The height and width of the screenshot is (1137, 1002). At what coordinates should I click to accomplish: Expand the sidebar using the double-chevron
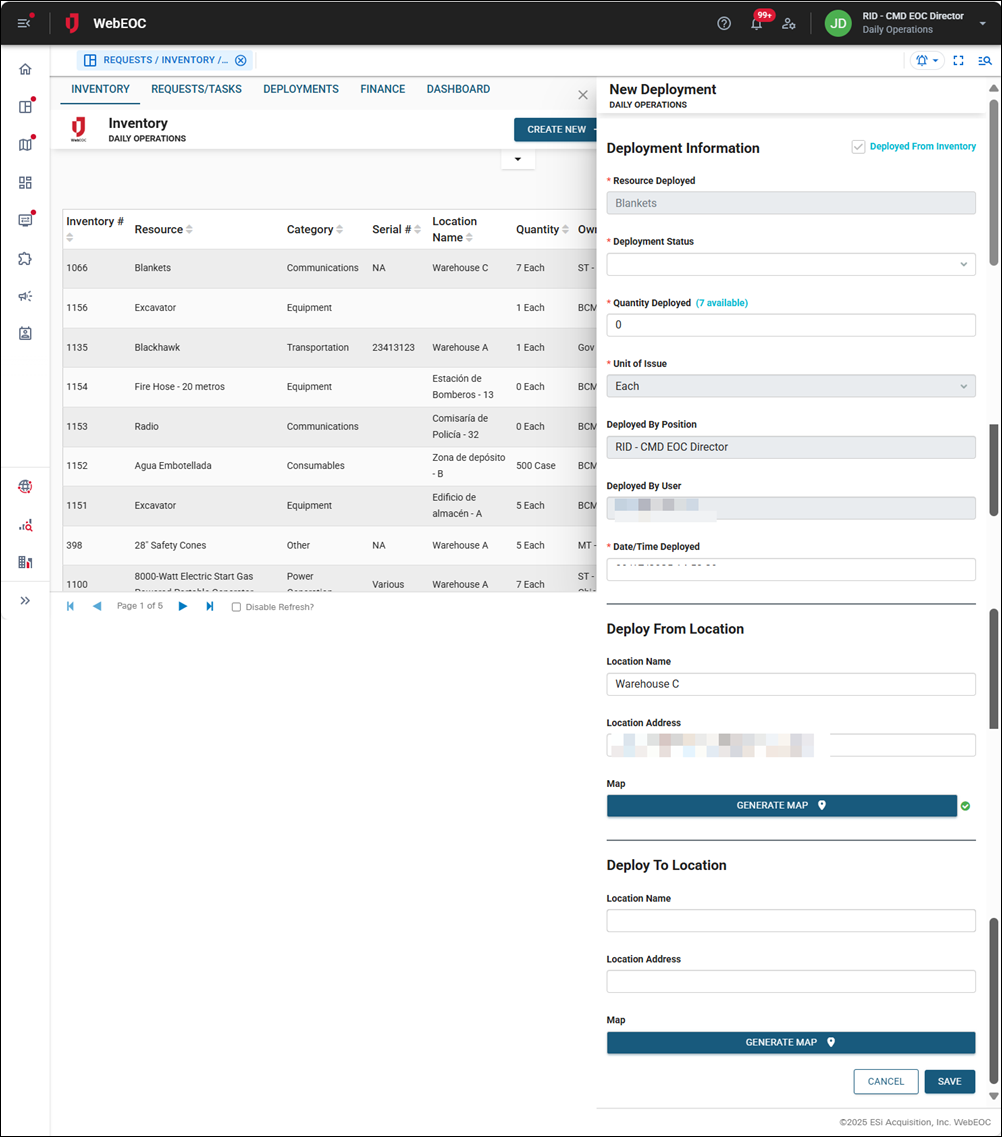25,600
